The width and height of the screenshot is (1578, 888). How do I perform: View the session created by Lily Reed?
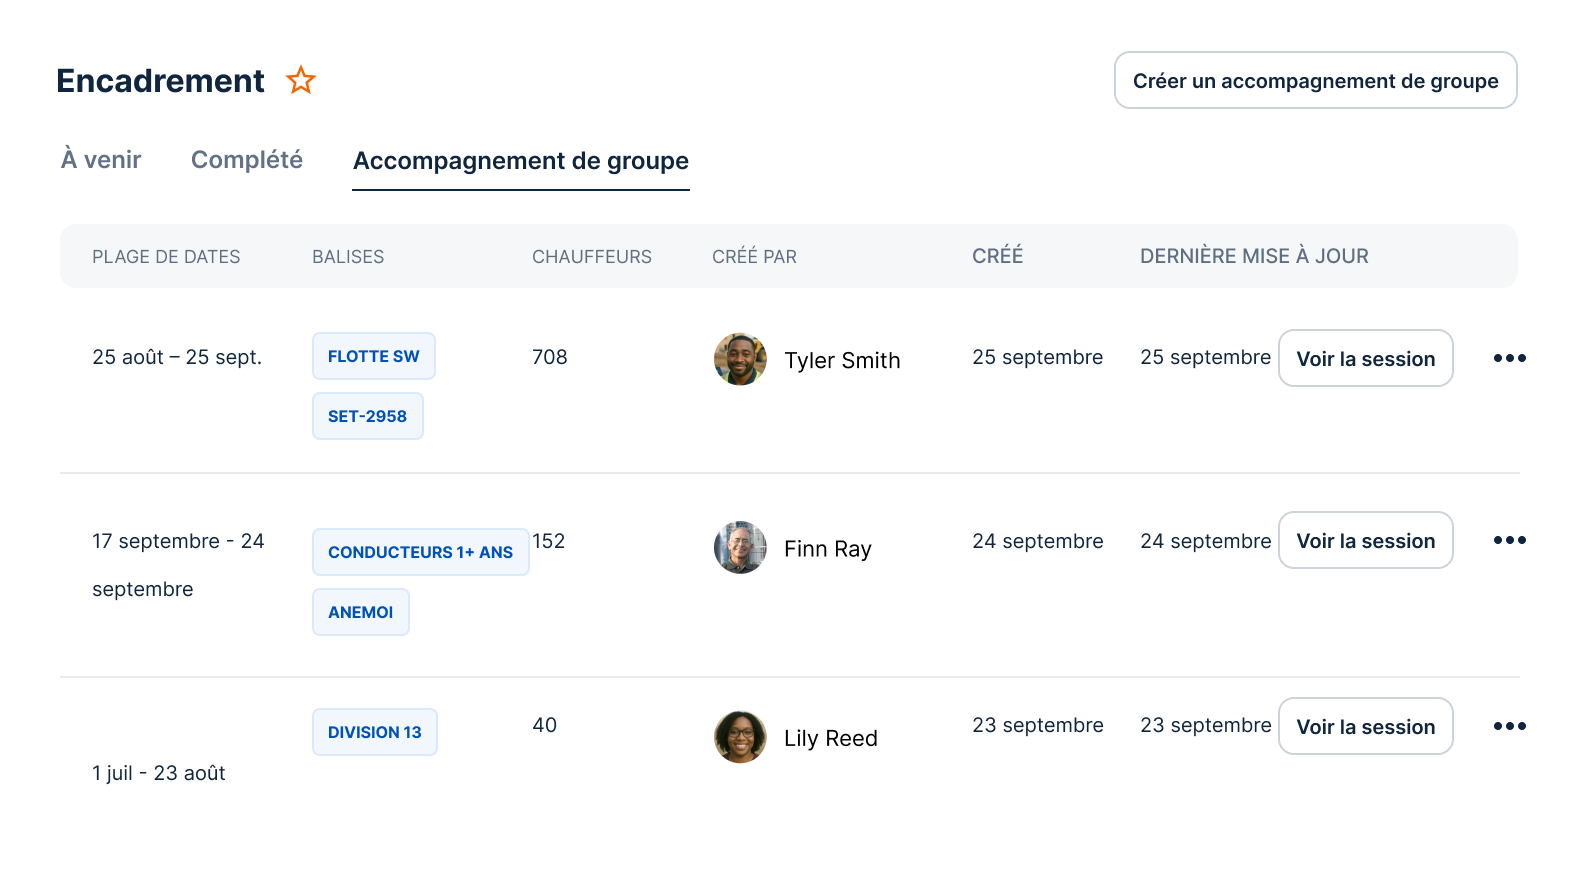pyautogui.click(x=1365, y=726)
